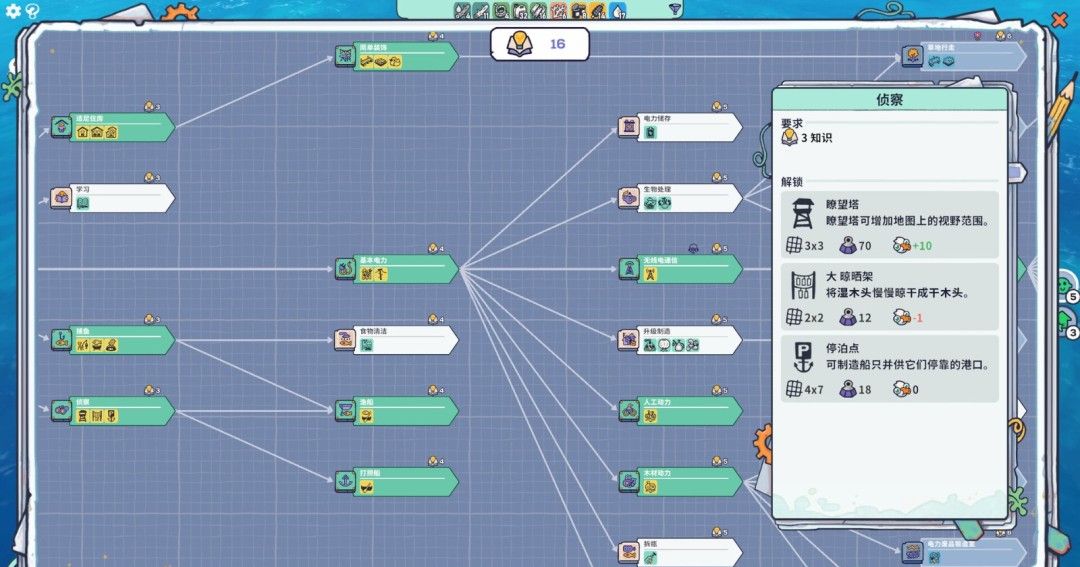Click the 学习 learning research node
The width and height of the screenshot is (1080, 567).
pos(114,198)
